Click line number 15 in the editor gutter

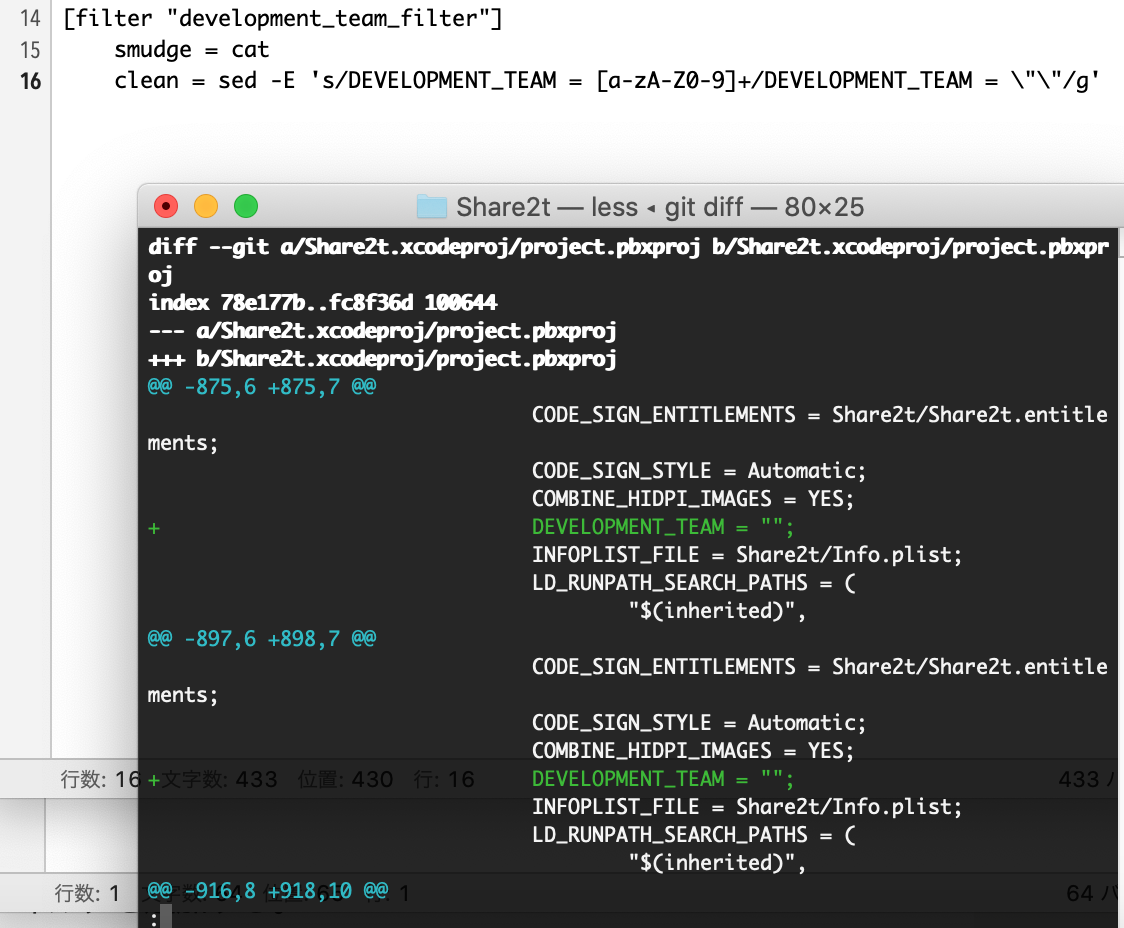point(30,49)
